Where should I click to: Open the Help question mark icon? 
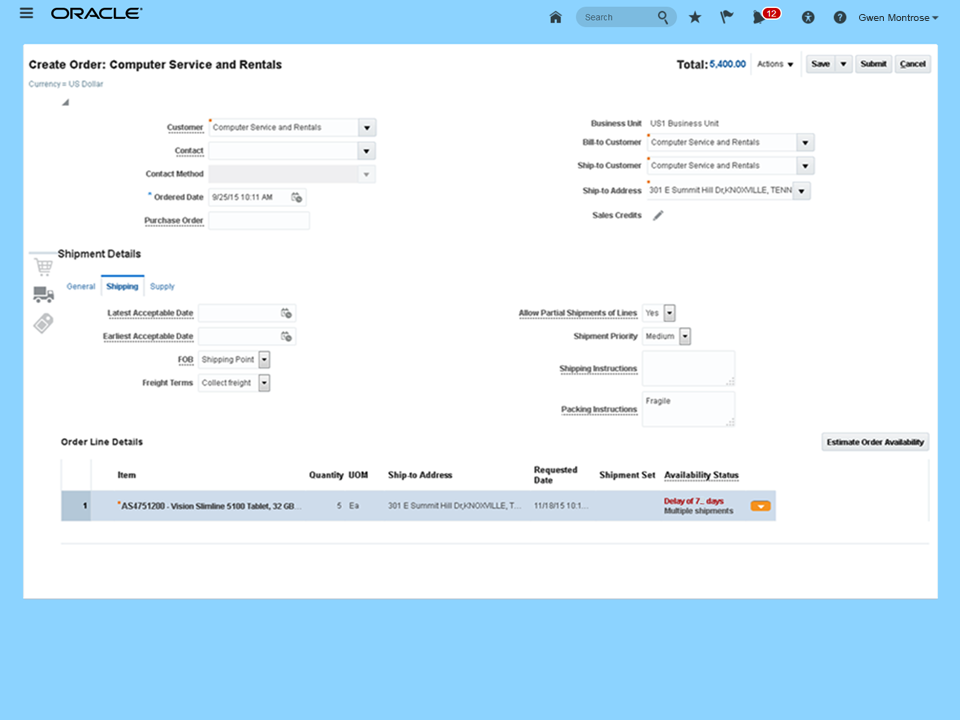click(839, 17)
